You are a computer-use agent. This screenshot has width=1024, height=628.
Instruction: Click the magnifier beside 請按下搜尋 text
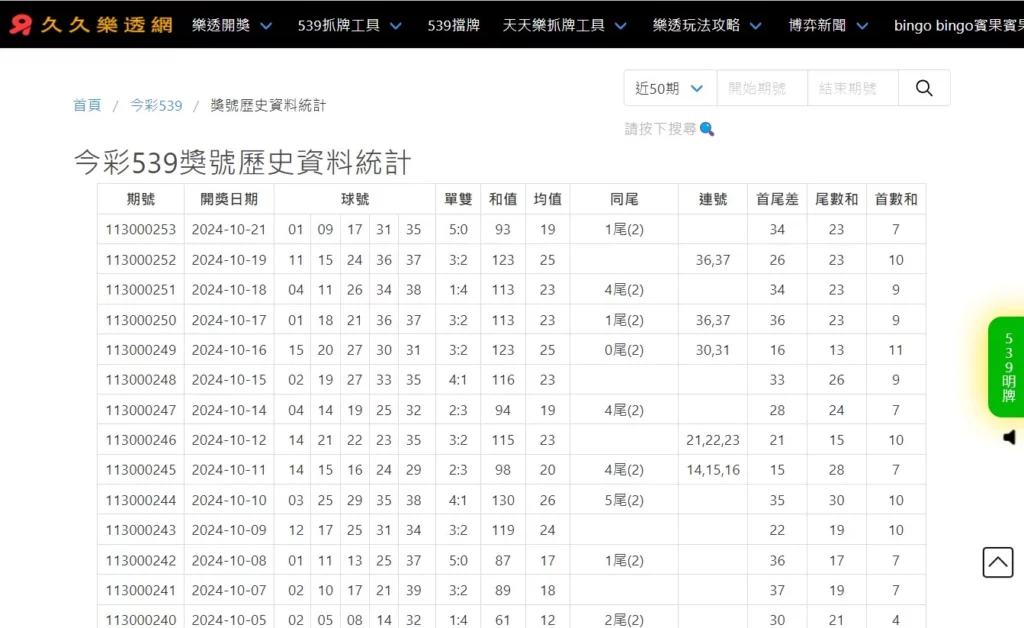pos(707,129)
